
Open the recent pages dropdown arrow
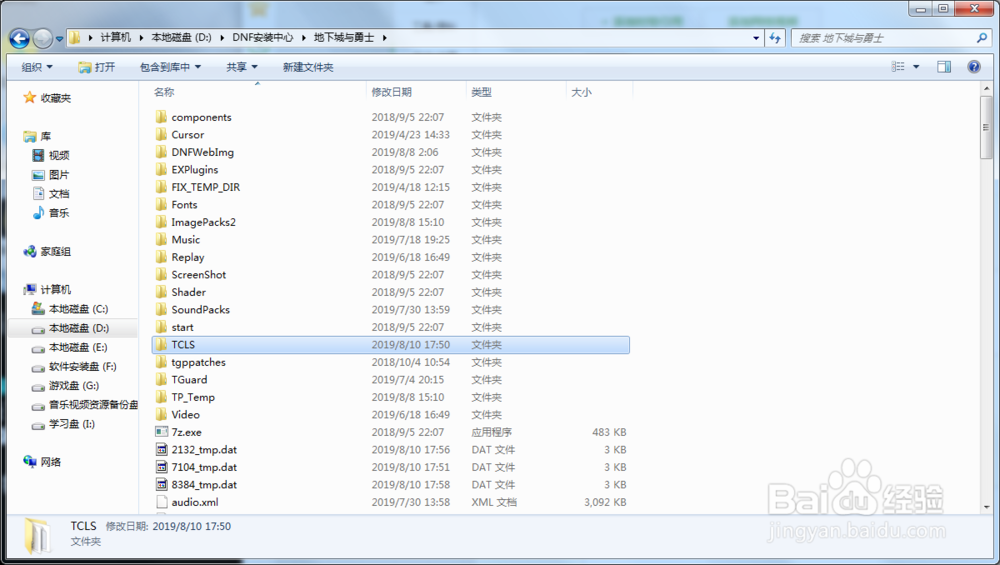coord(59,39)
